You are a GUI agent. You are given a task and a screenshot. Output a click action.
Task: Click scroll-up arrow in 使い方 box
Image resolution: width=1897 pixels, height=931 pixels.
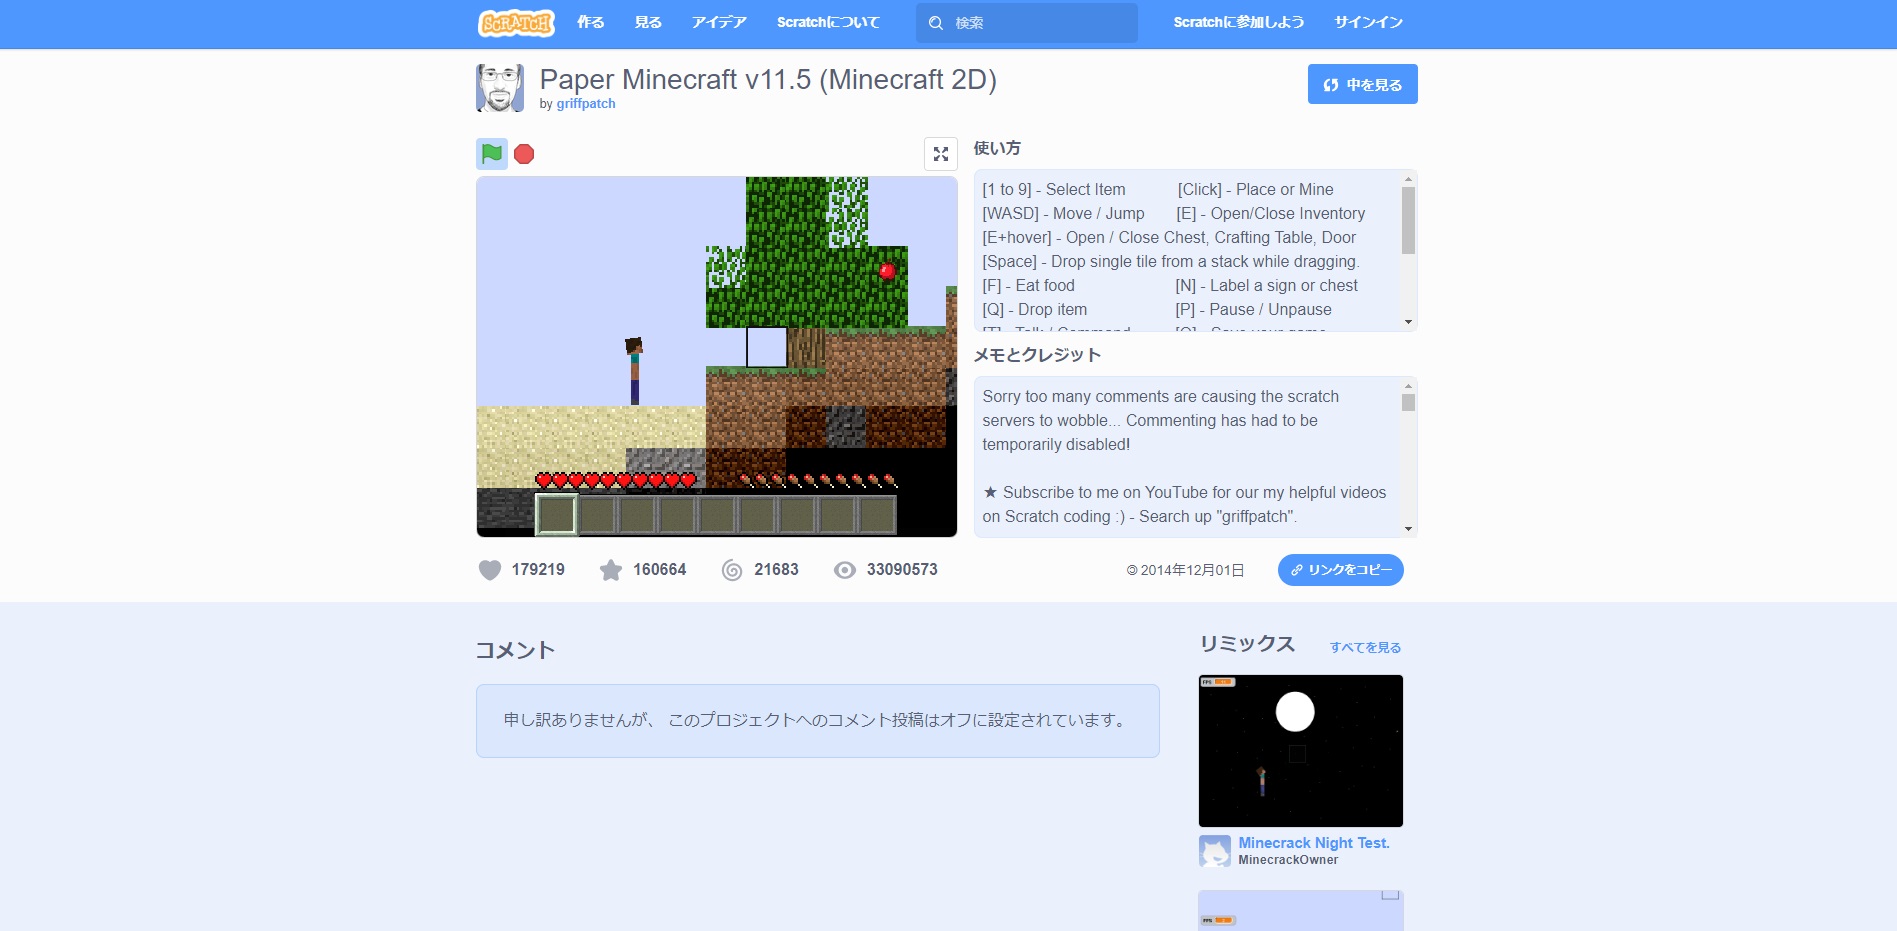pyautogui.click(x=1408, y=180)
